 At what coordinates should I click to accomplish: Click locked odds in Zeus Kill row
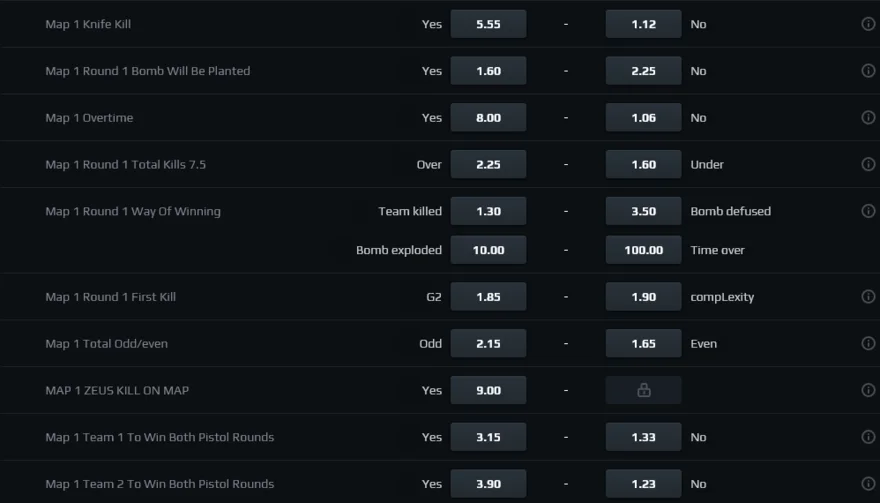pyautogui.click(x=643, y=390)
